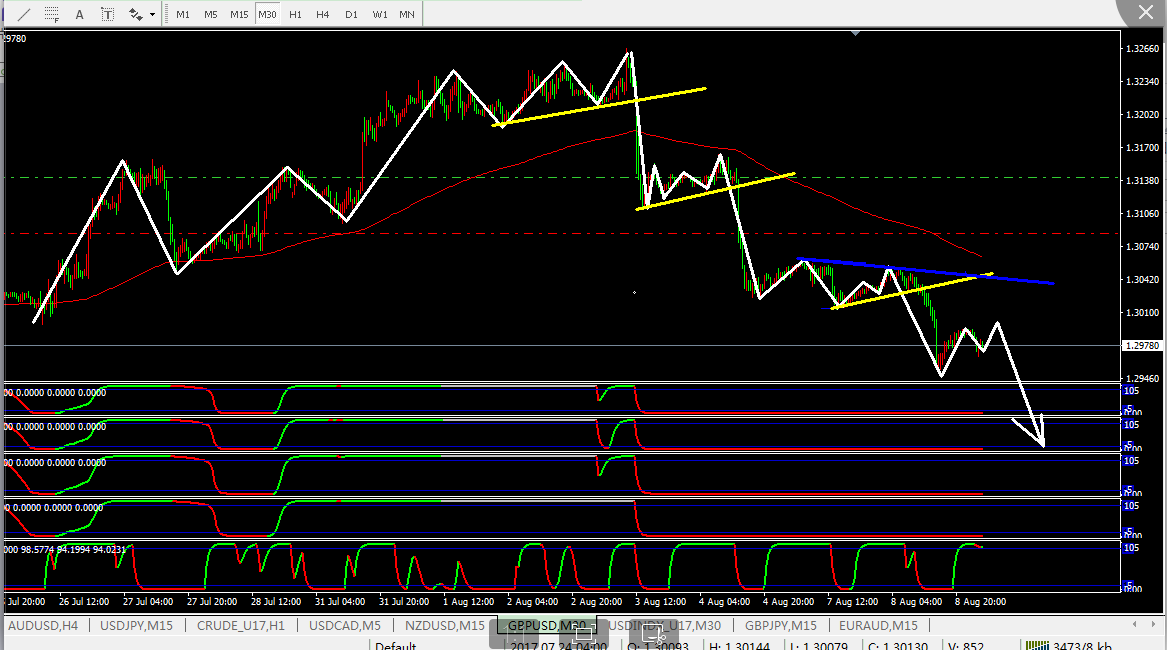Image resolution: width=1167 pixels, height=650 pixels.
Task: Select the Fibonacci retracement tool
Action: pyautogui.click(x=51, y=14)
